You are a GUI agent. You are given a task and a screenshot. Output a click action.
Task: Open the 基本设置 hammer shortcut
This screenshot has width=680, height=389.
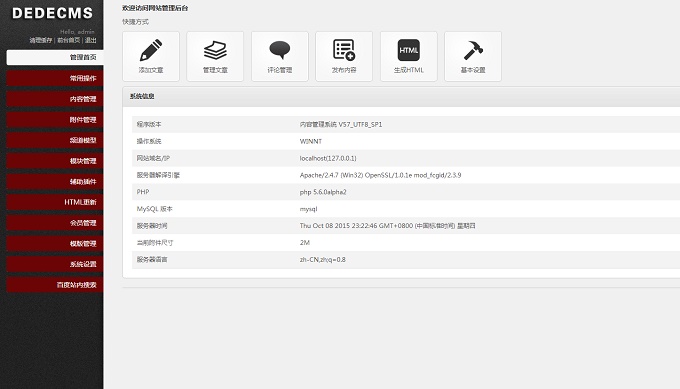[473, 56]
